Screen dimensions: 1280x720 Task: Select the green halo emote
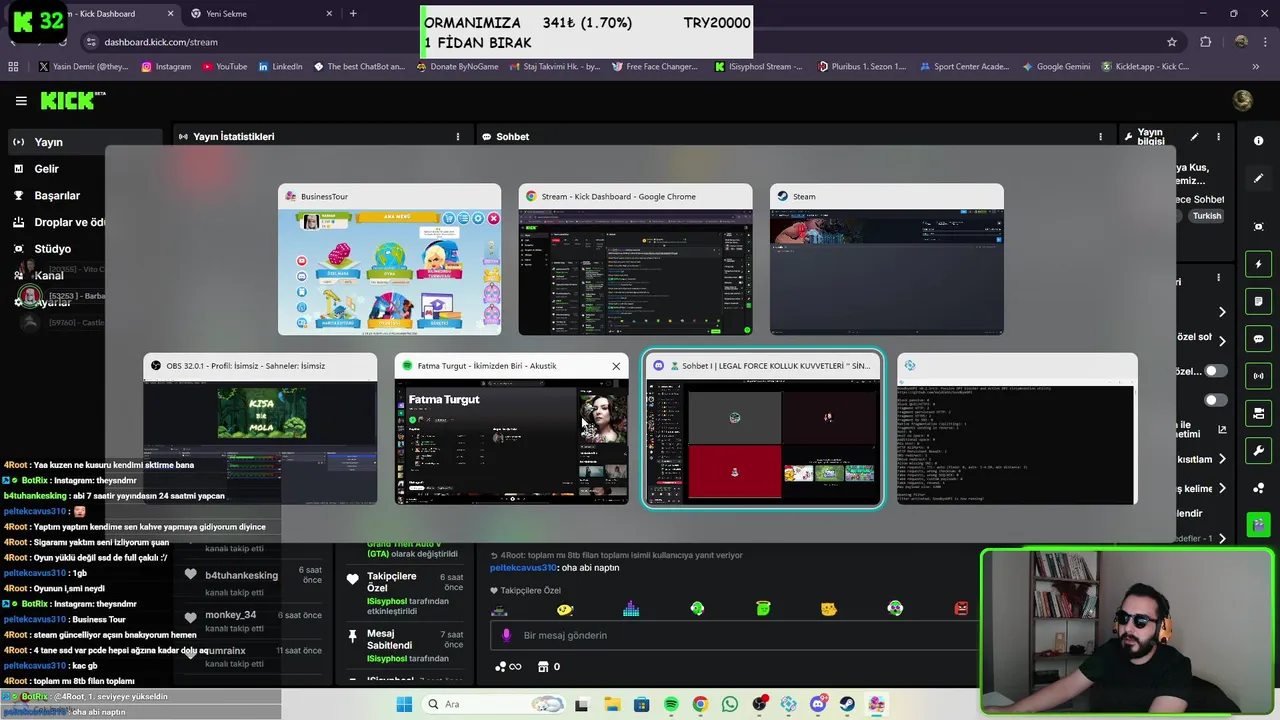[763, 608]
